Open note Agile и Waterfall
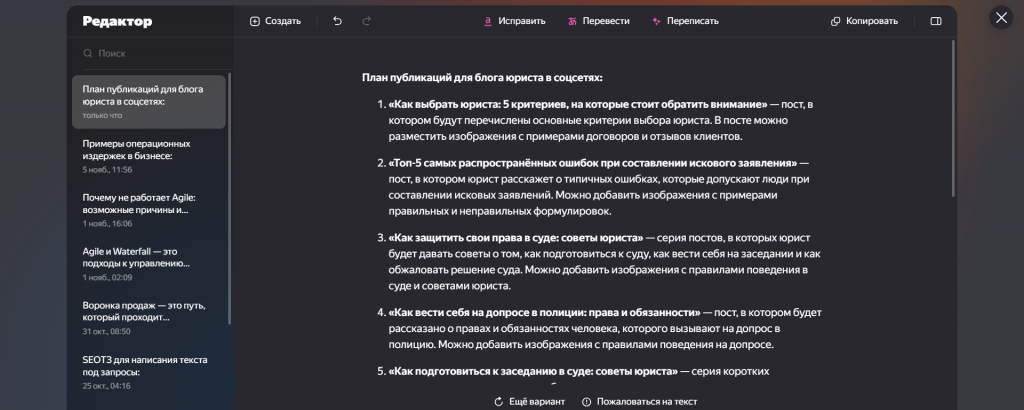1024x410 pixels. click(x=149, y=264)
